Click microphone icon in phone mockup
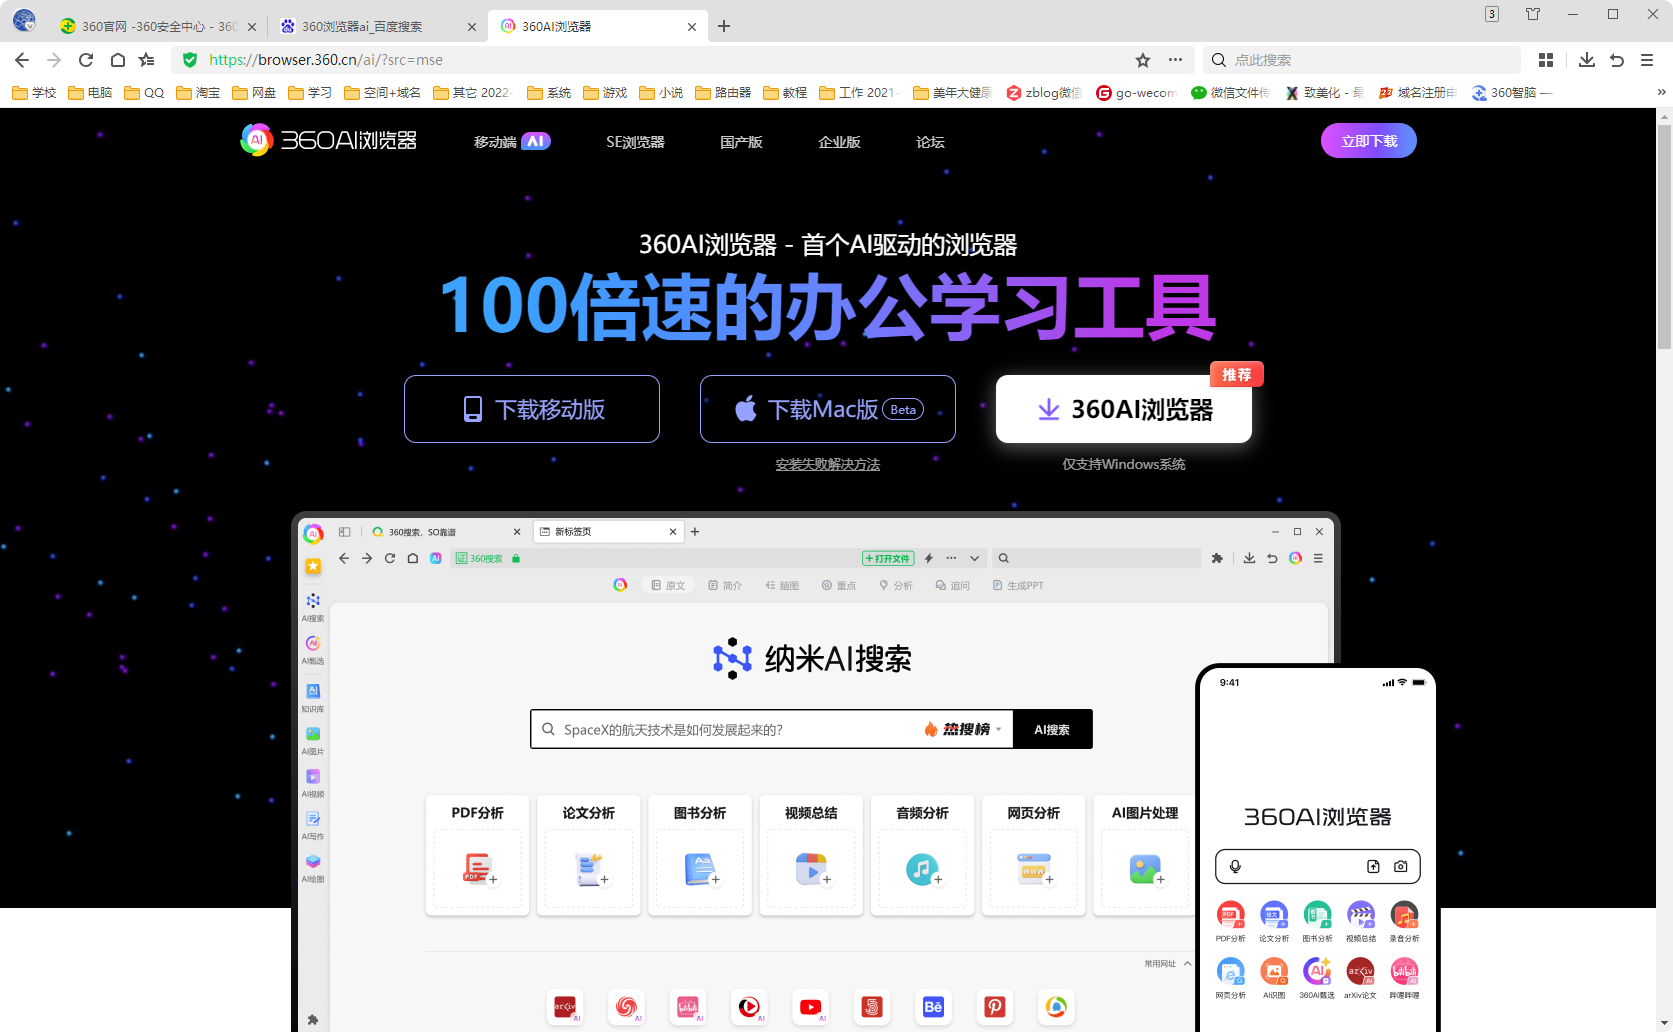 coord(1235,867)
